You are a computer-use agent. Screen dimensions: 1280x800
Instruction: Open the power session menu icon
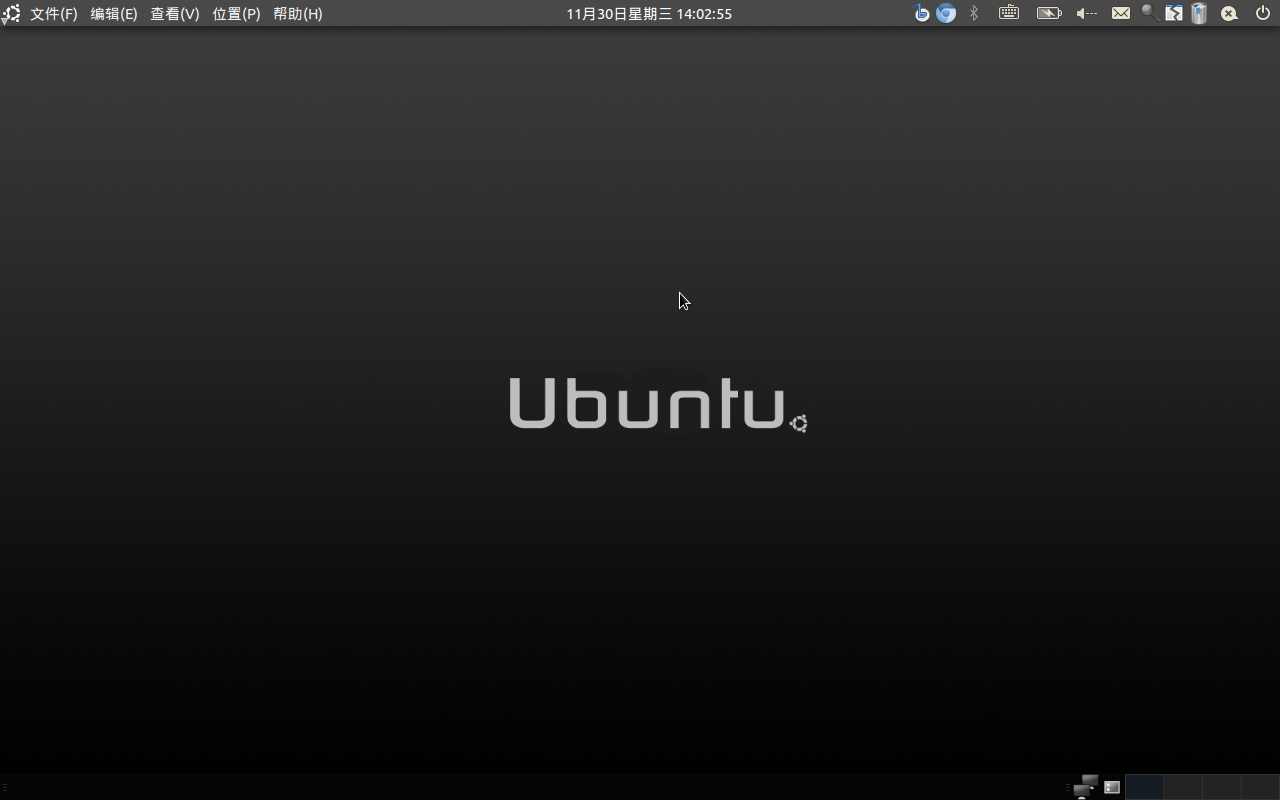coord(1263,13)
